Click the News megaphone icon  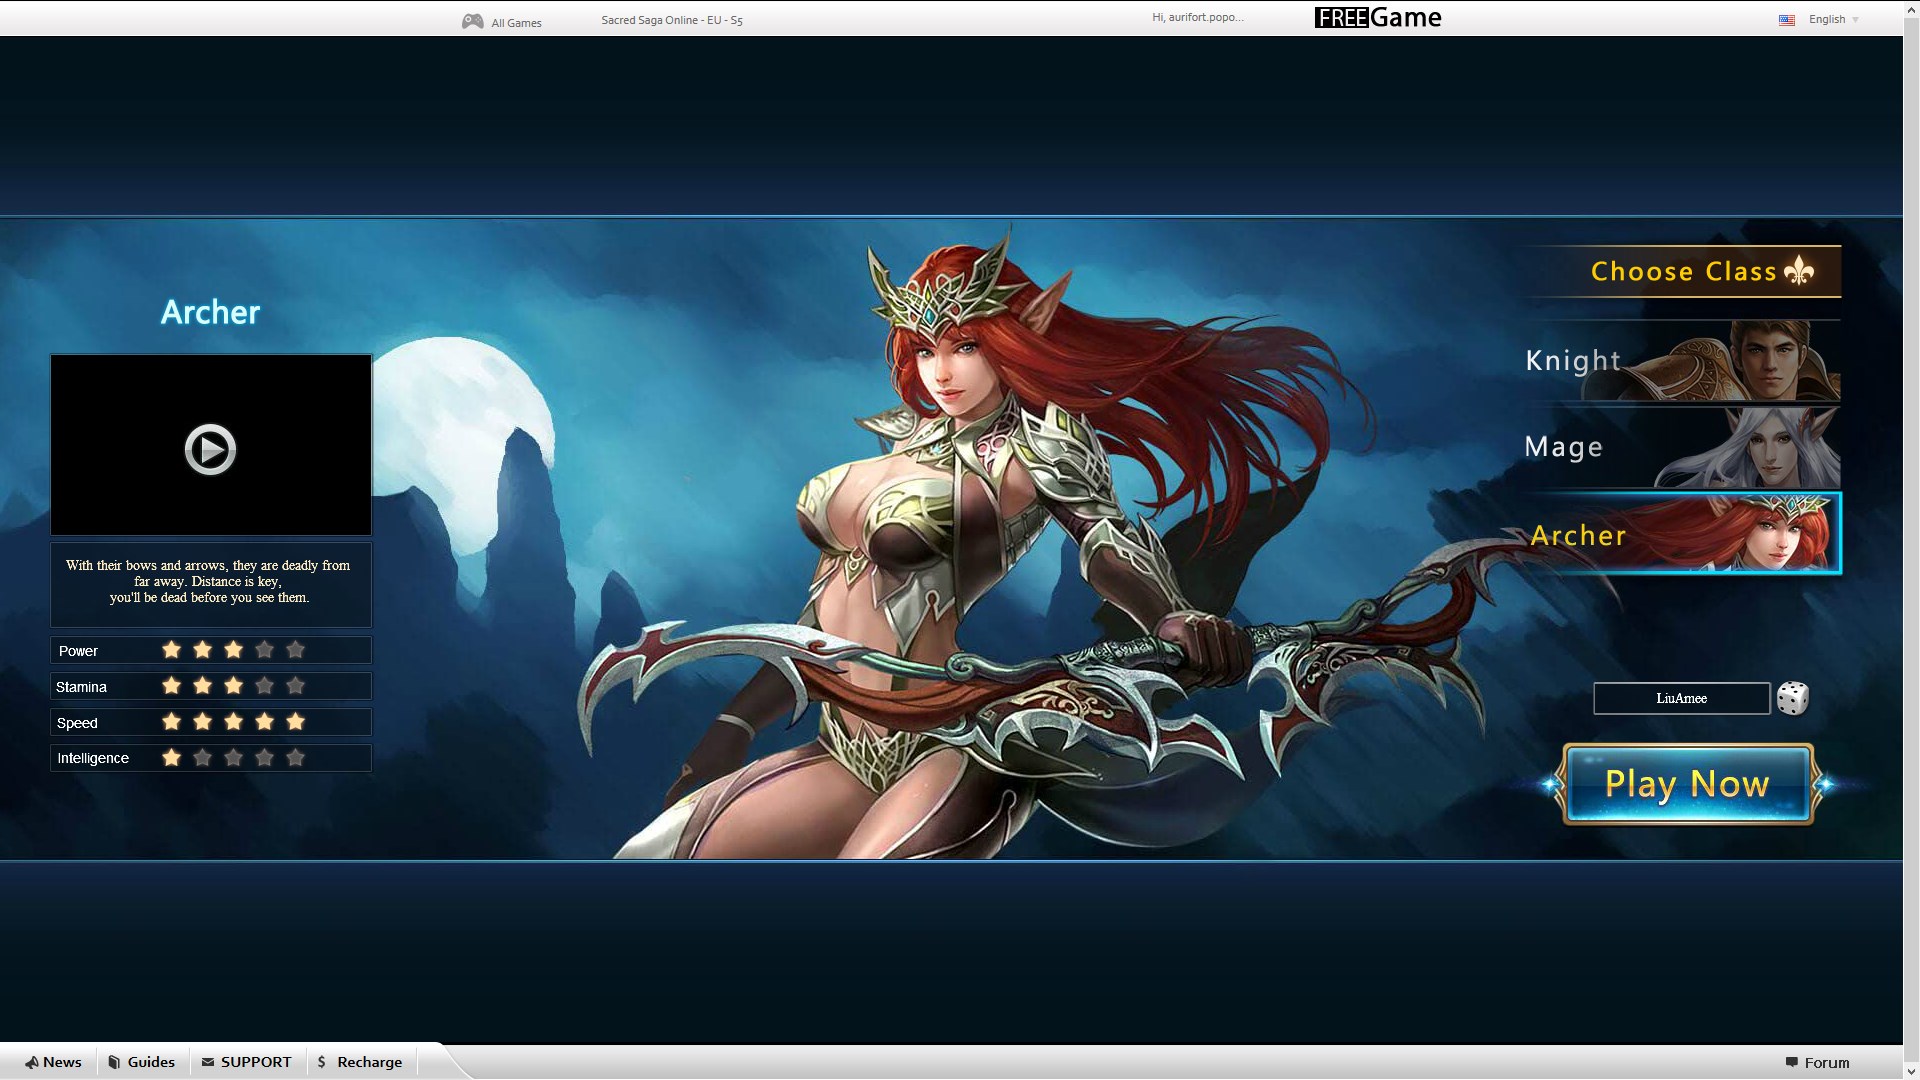(x=32, y=1062)
